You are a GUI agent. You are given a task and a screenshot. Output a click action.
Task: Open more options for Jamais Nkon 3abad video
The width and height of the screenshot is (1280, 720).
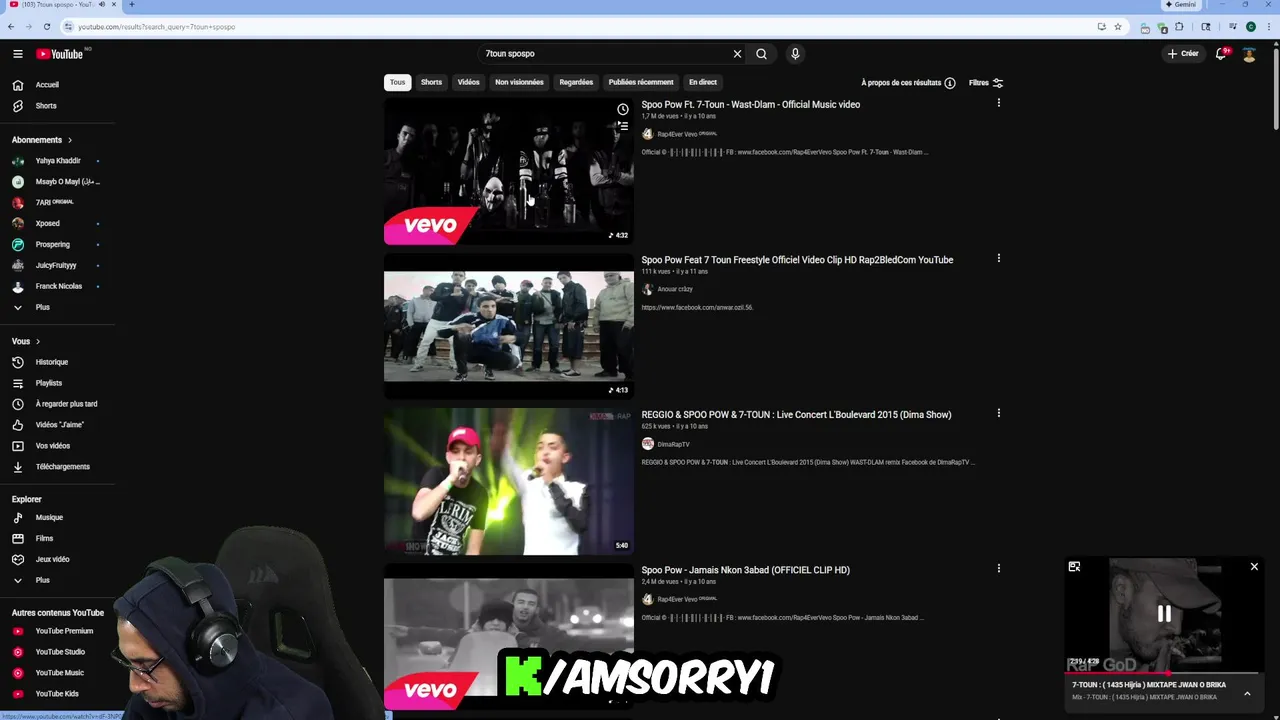(998, 568)
